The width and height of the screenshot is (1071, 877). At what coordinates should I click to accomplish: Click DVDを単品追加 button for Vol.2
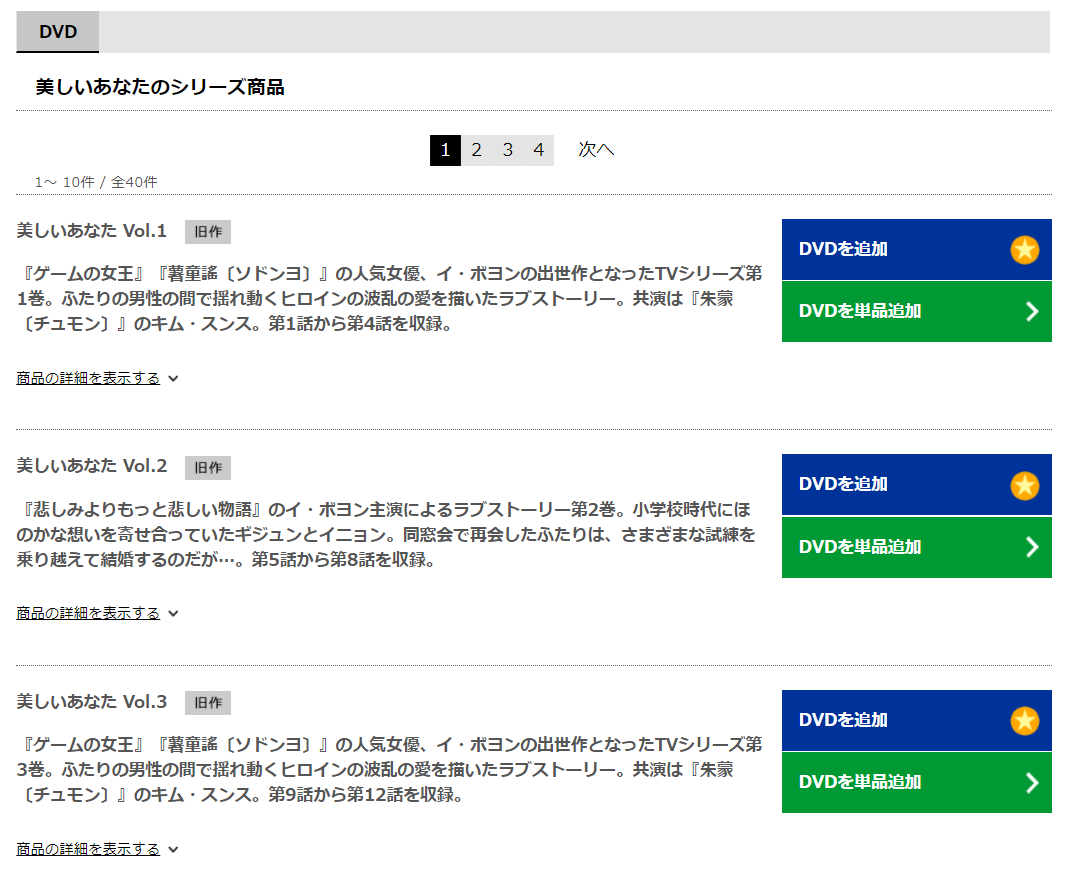tap(917, 547)
